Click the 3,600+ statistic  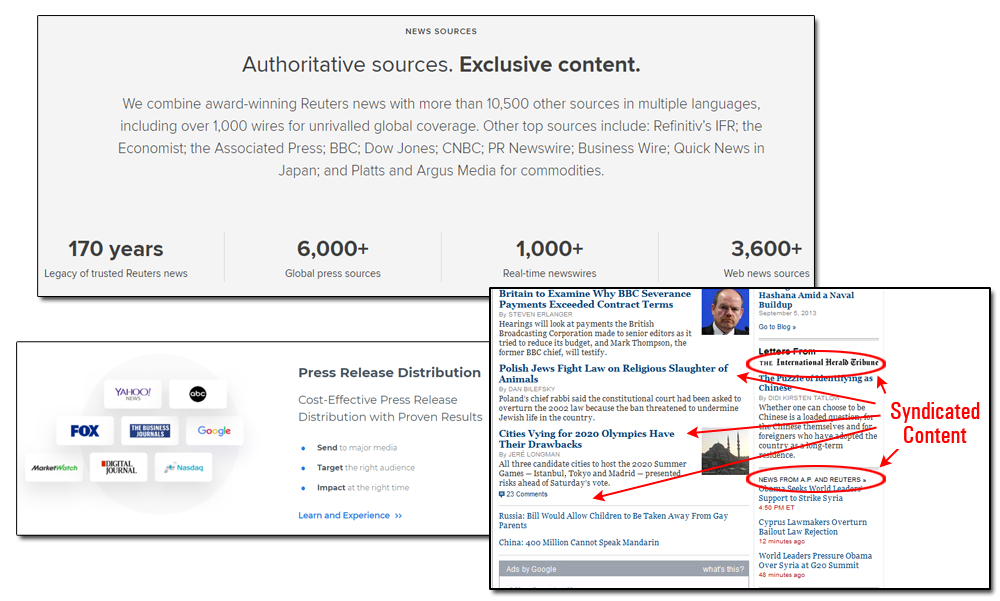tap(767, 249)
